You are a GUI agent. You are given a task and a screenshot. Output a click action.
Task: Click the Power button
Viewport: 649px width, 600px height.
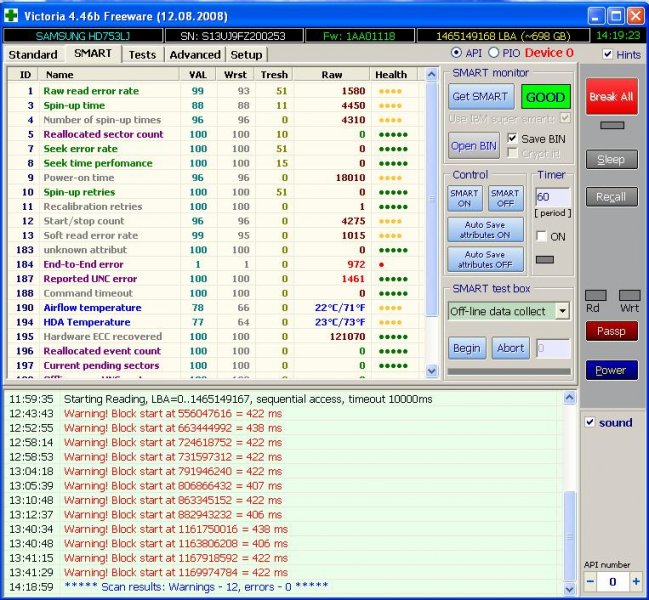click(611, 370)
